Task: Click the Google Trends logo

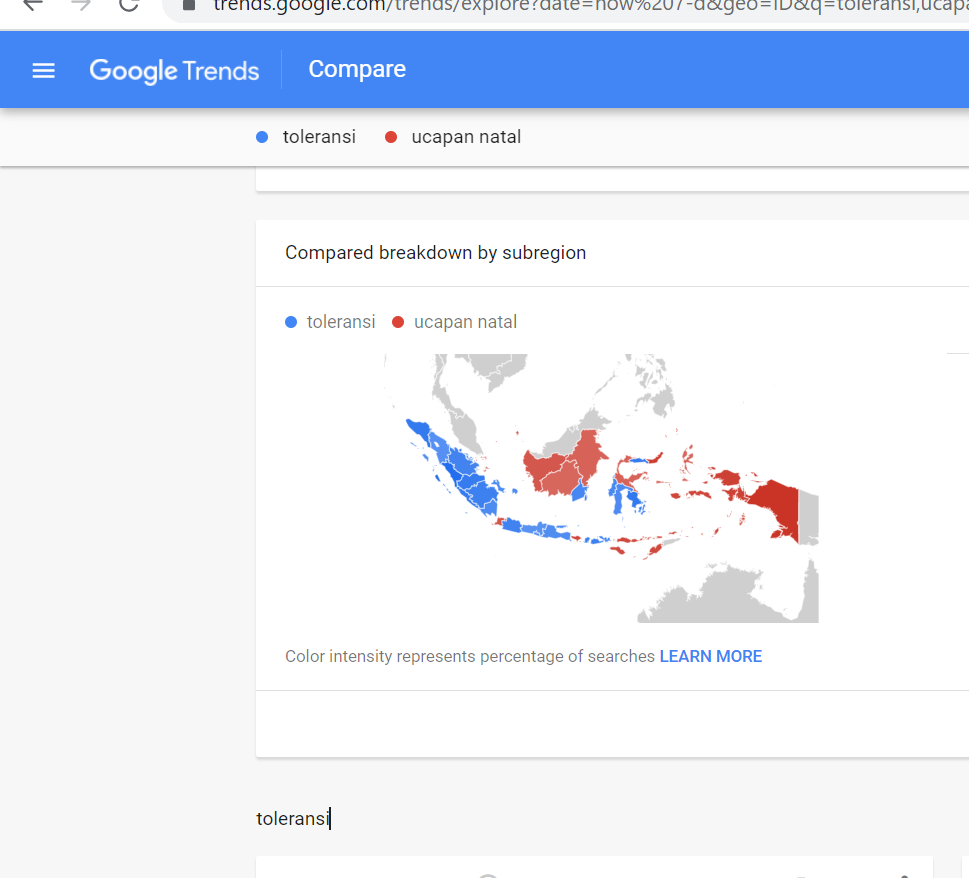Action: (x=174, y=70)
